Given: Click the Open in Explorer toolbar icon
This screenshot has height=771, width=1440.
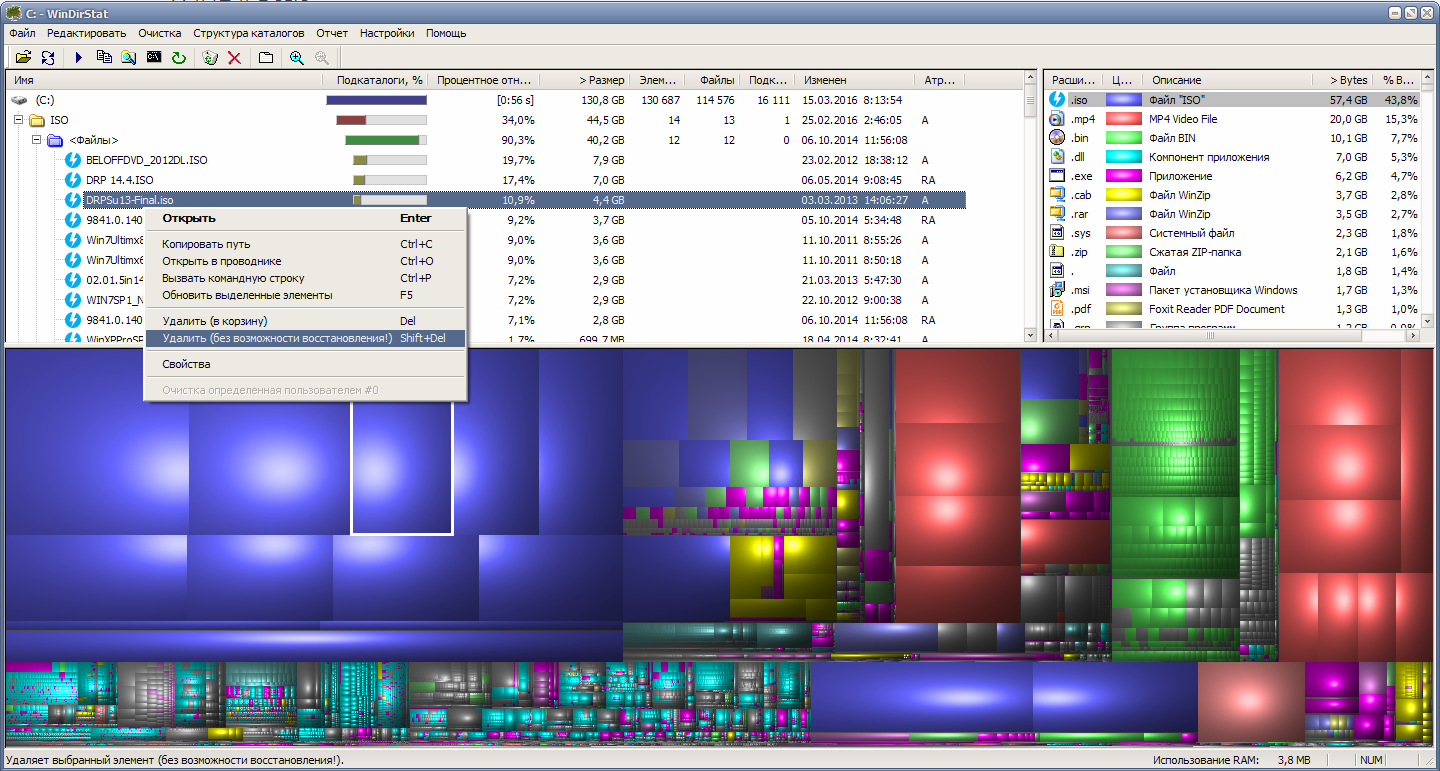Looking at the screenshot, I should (129, 58).
